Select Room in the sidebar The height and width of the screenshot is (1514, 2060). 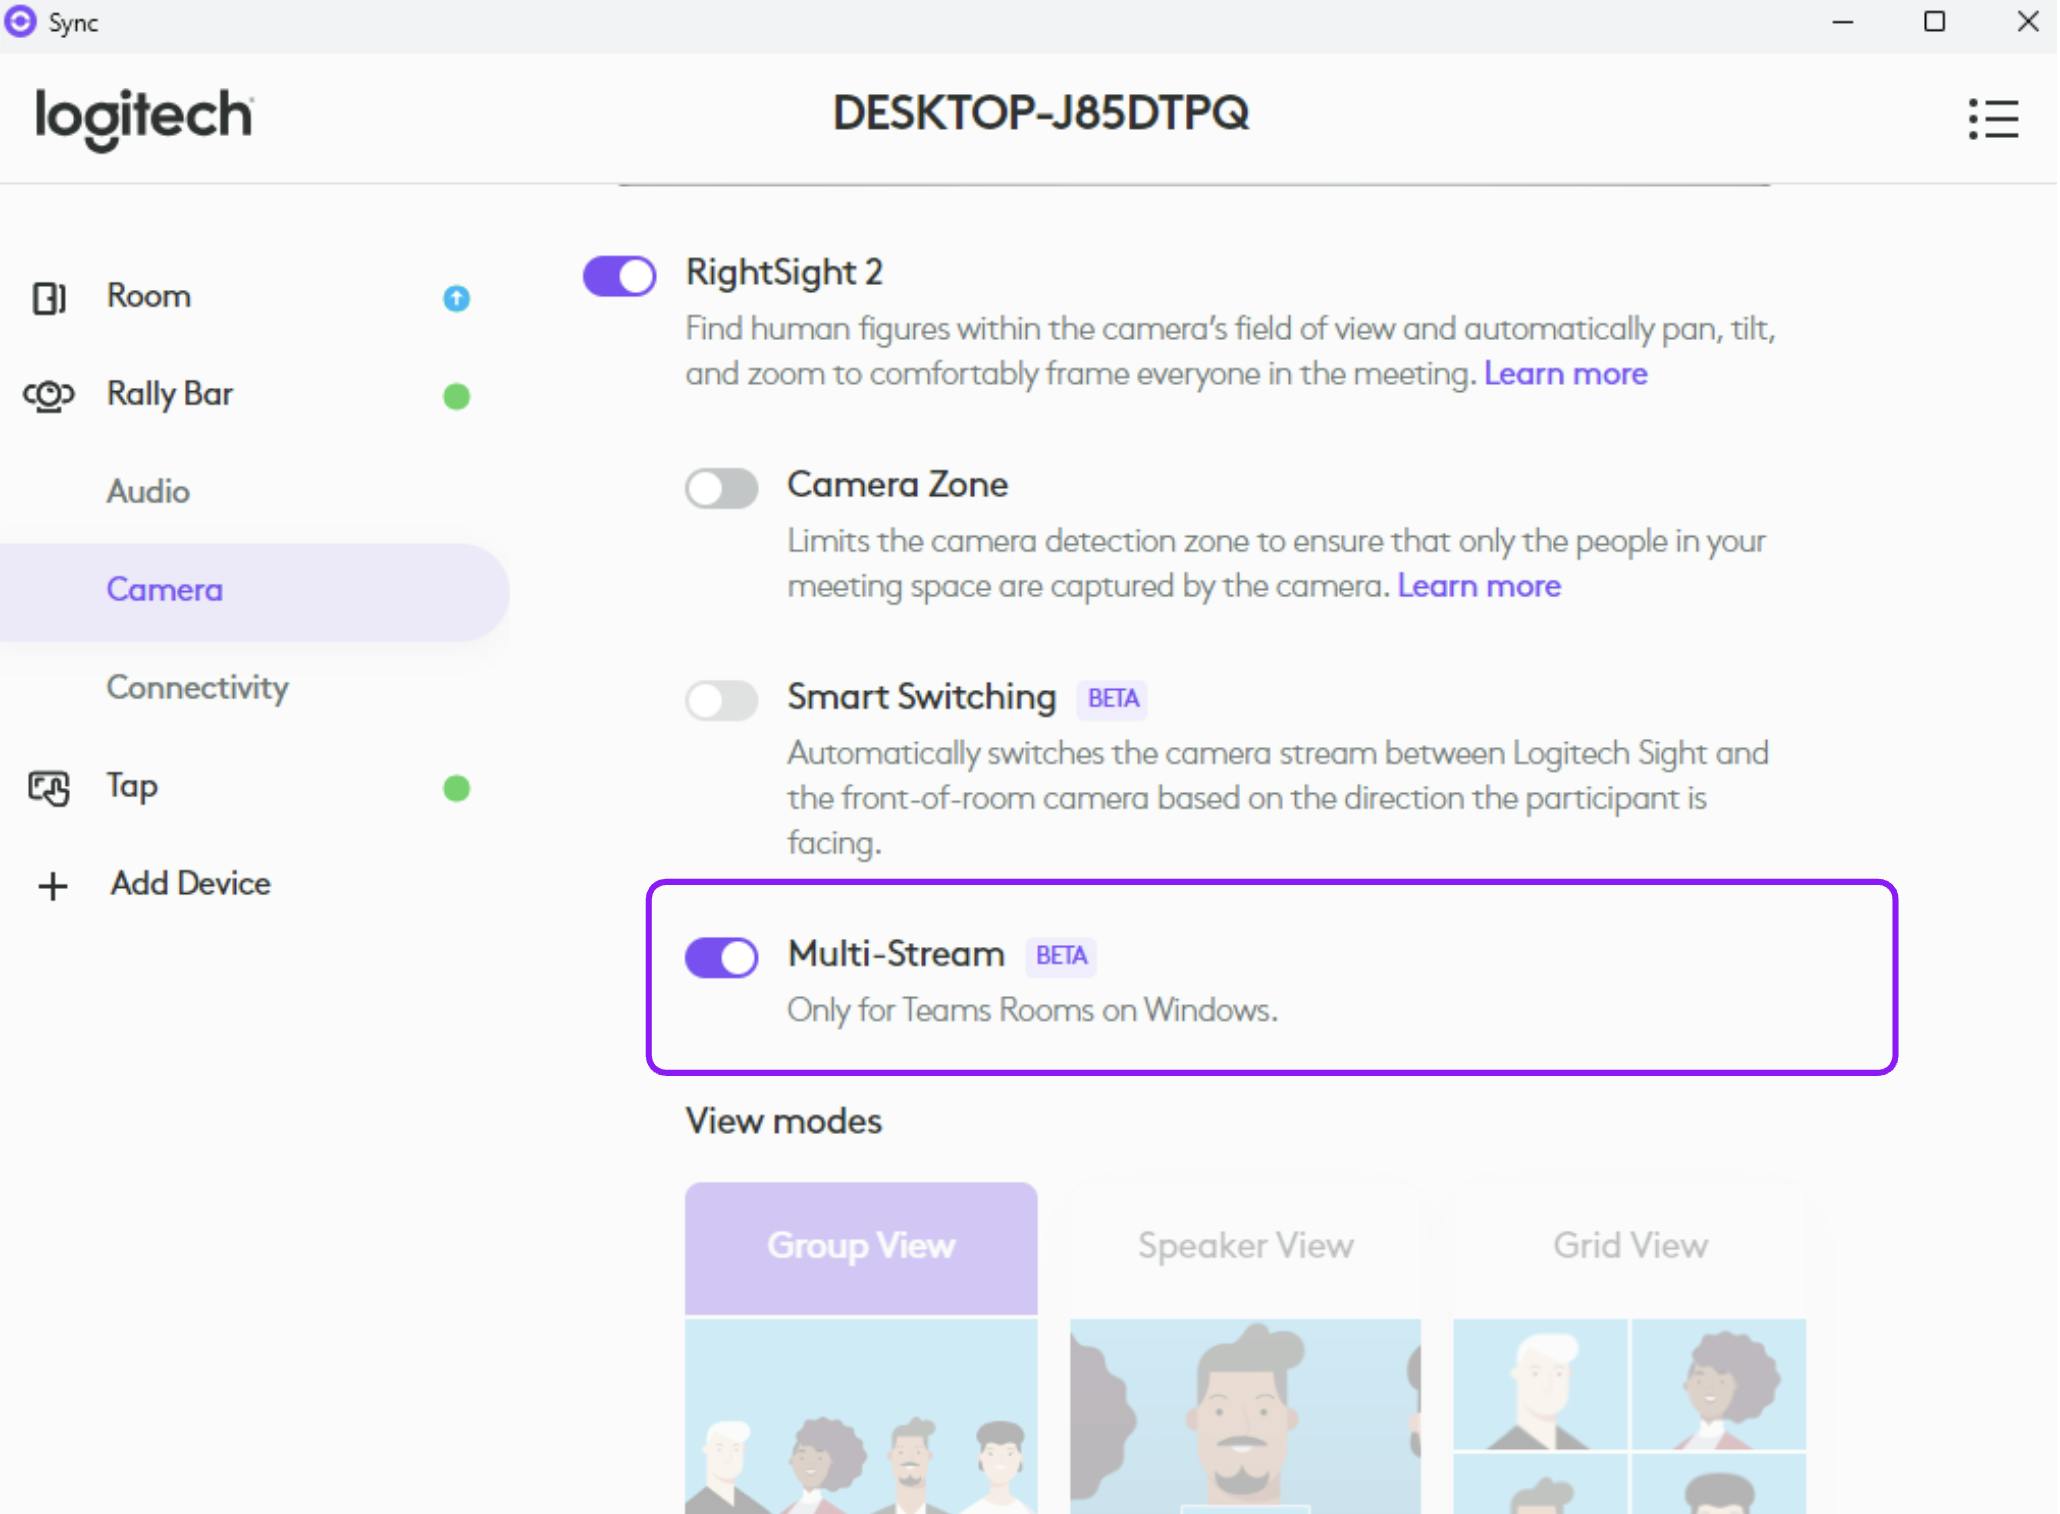[x=149, y=296]
